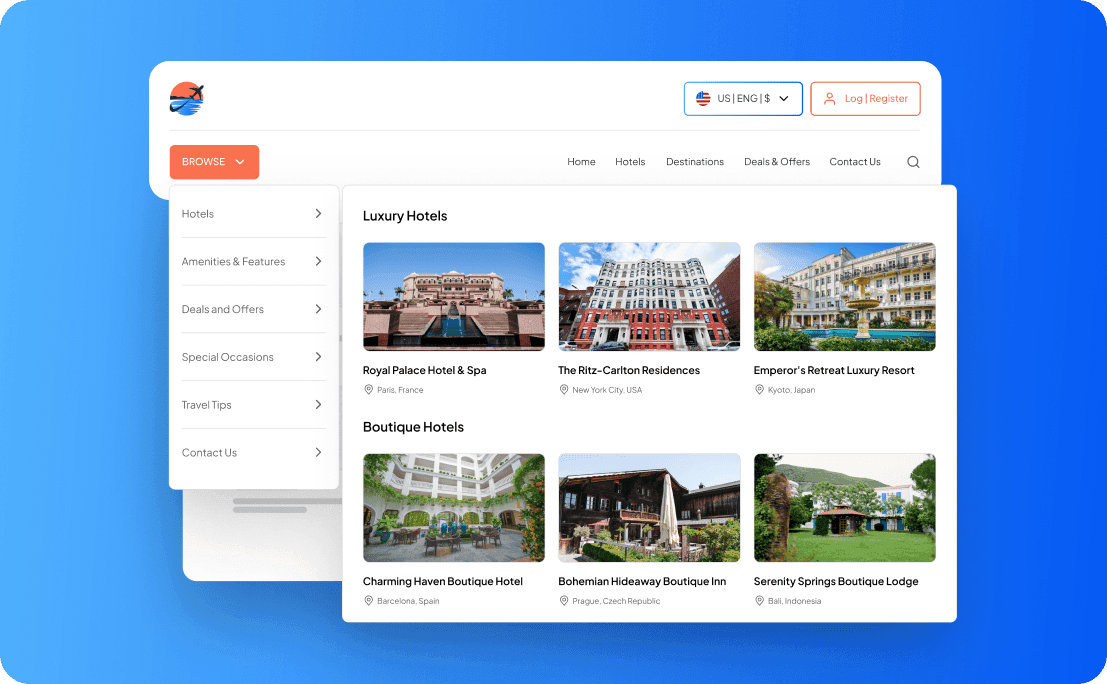Open the search magnifier icon
Screen dimensions: 1107x684
pyautogui.click(x=913, y=162)
